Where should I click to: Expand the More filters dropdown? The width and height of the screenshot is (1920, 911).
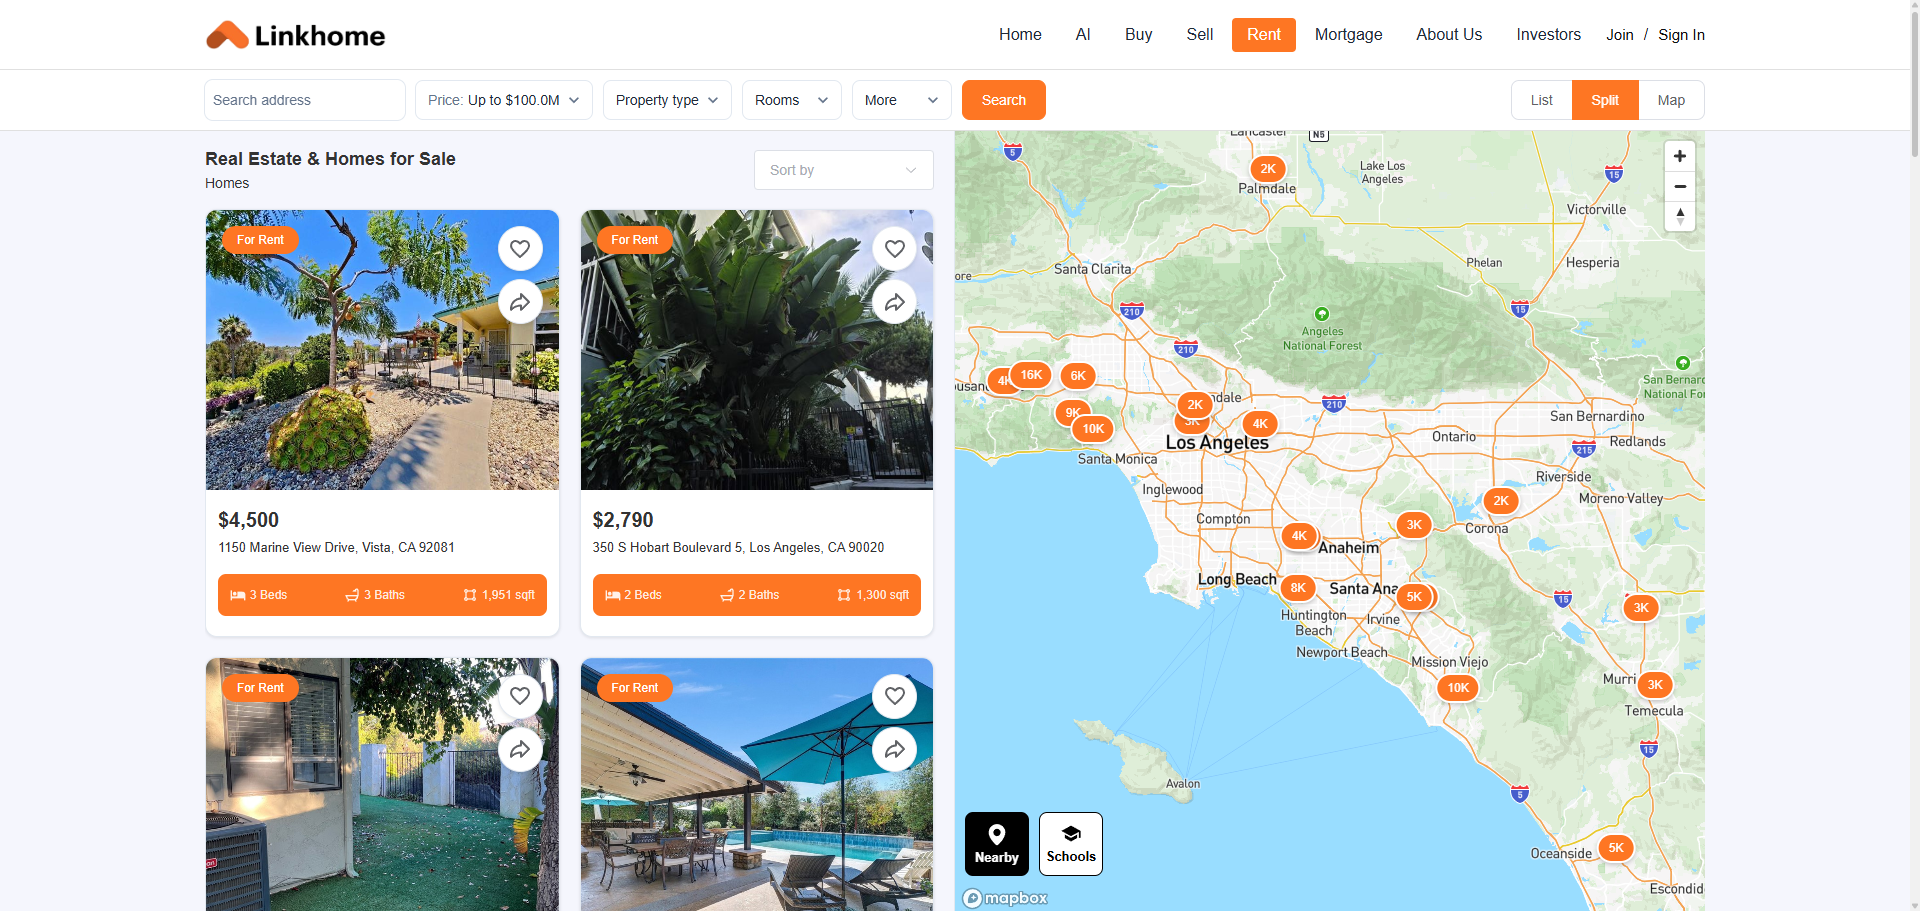[902, 100]
